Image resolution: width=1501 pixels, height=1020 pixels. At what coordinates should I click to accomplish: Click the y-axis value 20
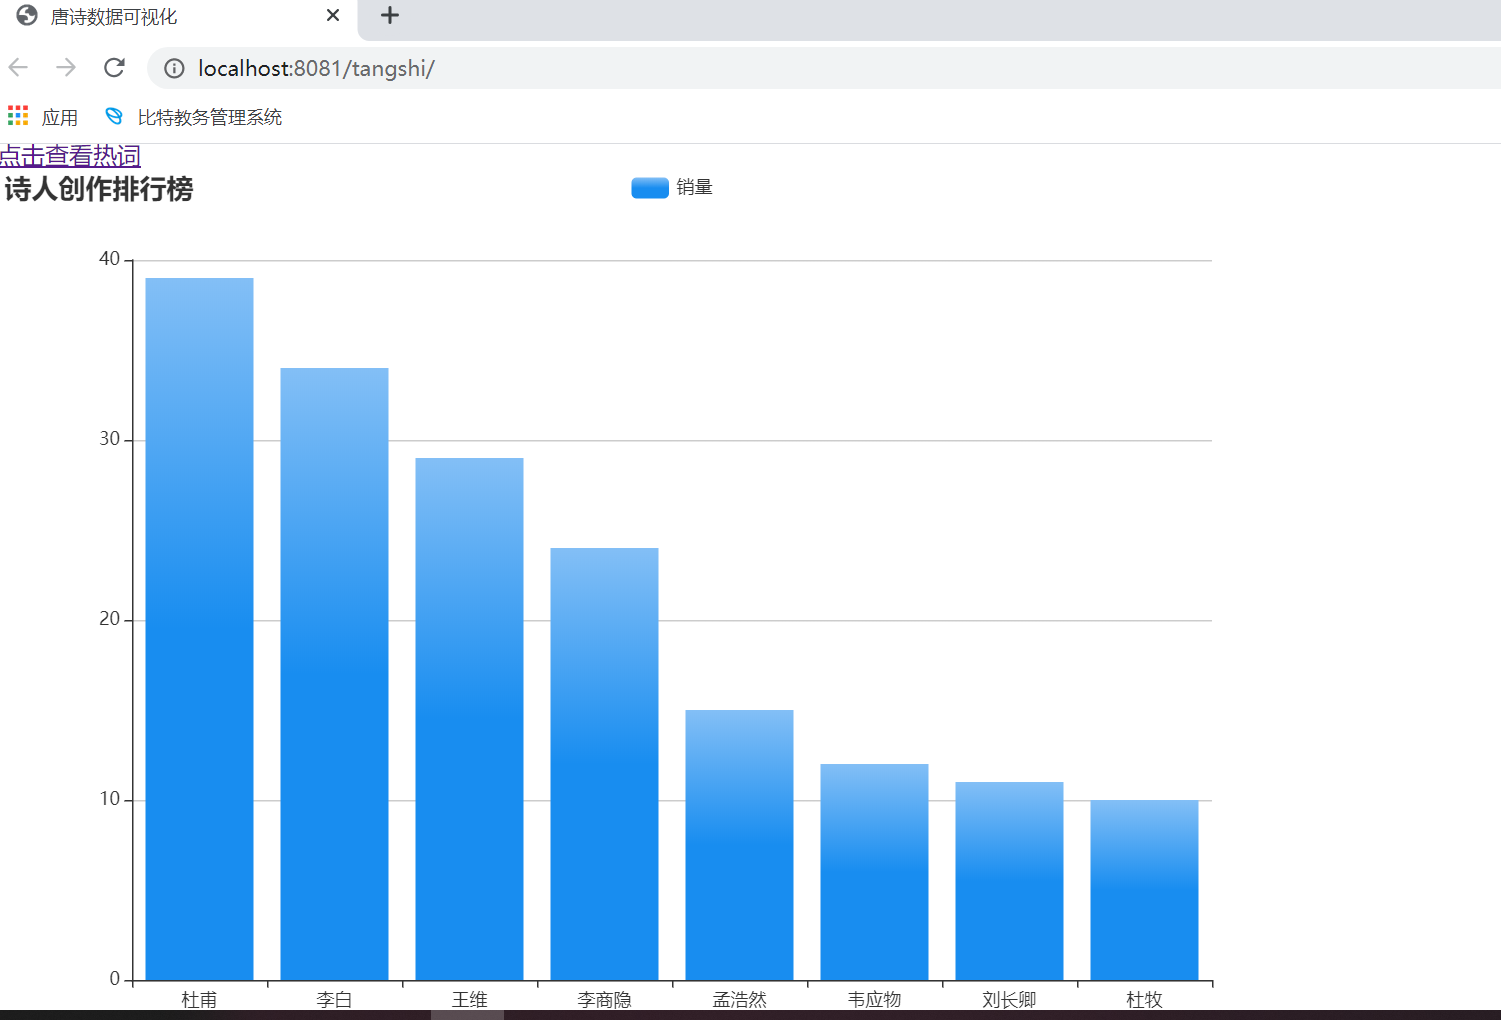[x=109, y=619]
